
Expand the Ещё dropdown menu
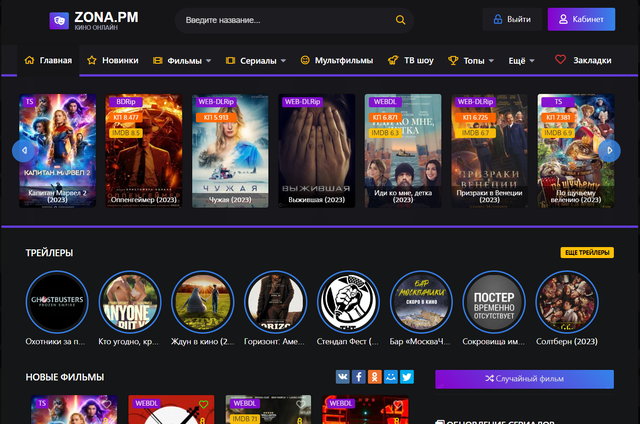[x=521, y=60]
